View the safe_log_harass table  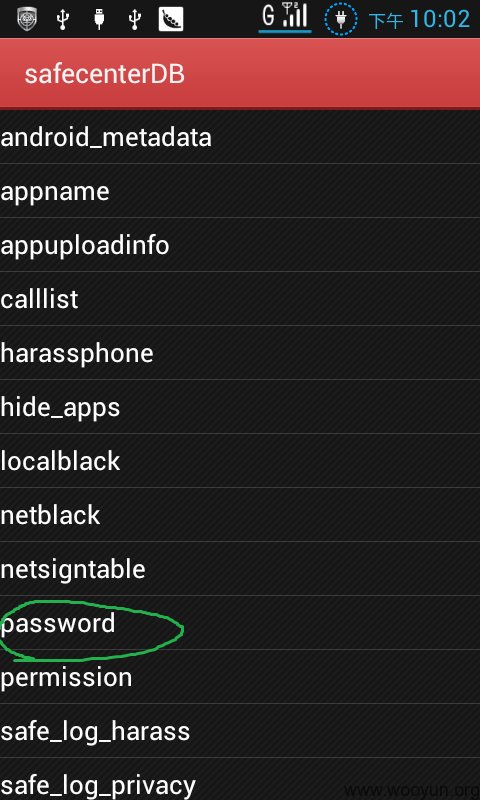click(240, 732)
